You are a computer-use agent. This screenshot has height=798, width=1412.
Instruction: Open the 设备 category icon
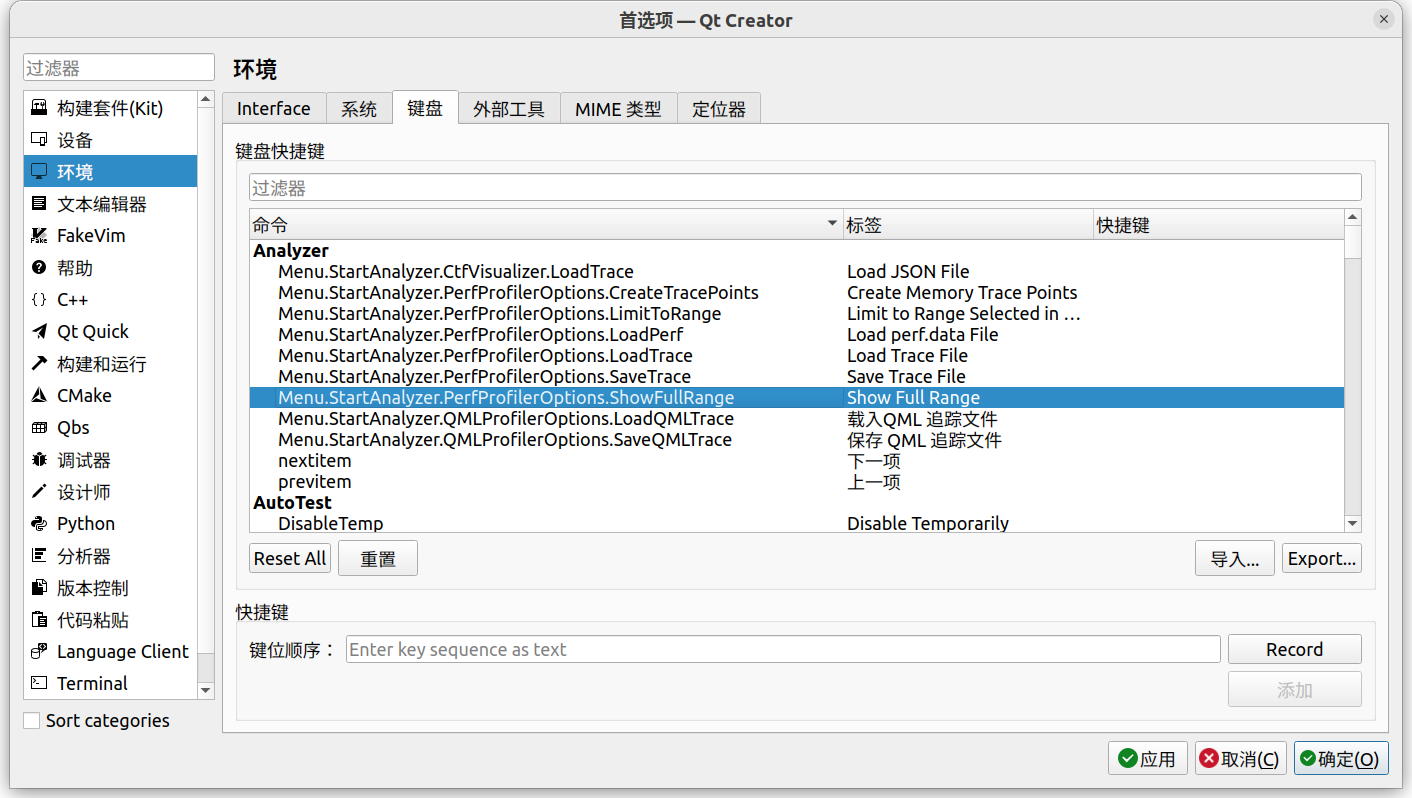click(x=39, y=140)
